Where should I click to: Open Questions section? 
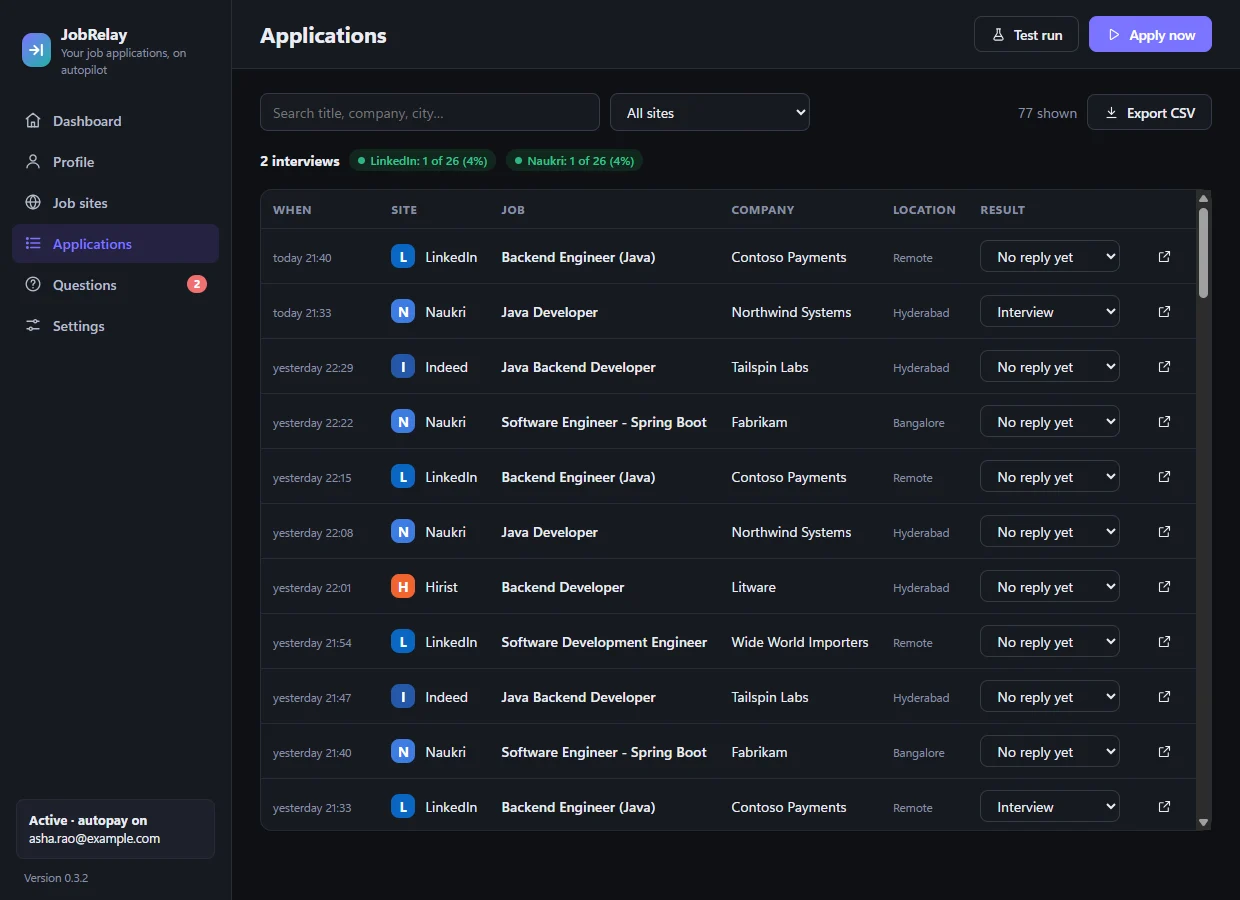(x=115, y=285)
